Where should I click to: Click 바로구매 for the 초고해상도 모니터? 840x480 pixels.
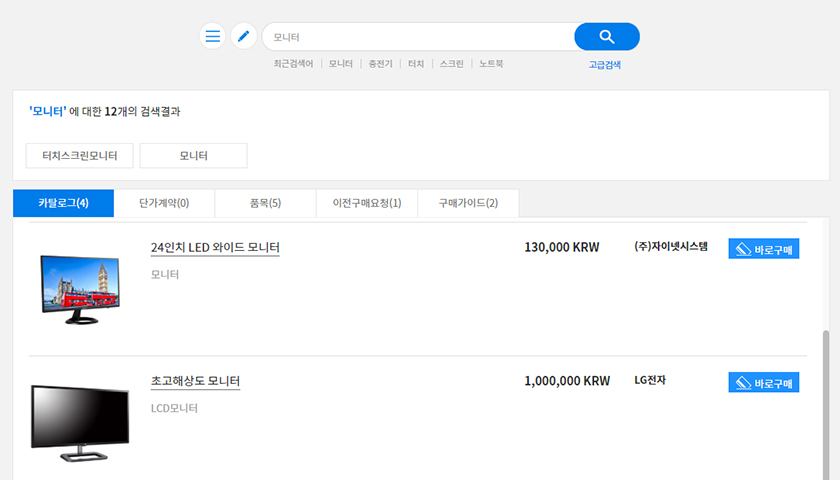pos(763,382)
